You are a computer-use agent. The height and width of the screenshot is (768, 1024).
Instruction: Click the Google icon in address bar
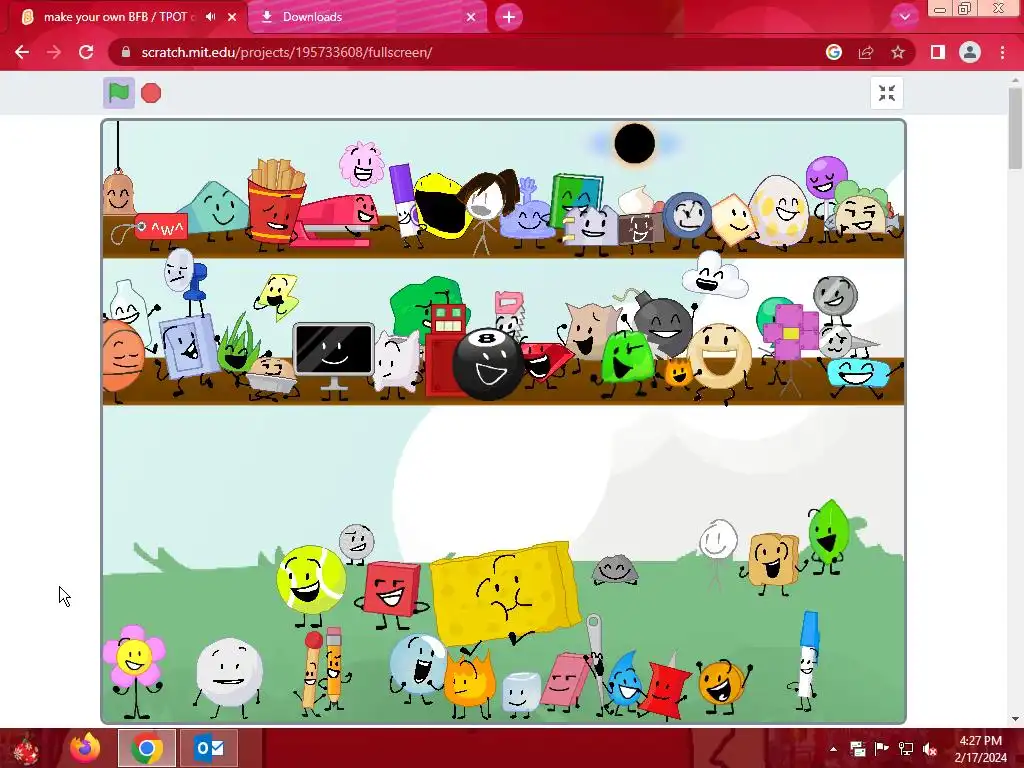pos(833,52)
